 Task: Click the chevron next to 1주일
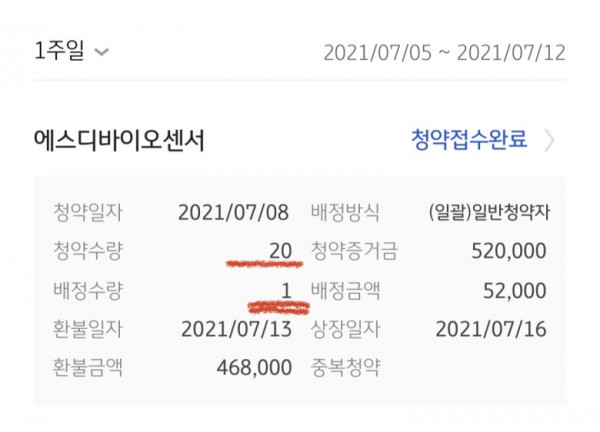(x=102, y=52)
